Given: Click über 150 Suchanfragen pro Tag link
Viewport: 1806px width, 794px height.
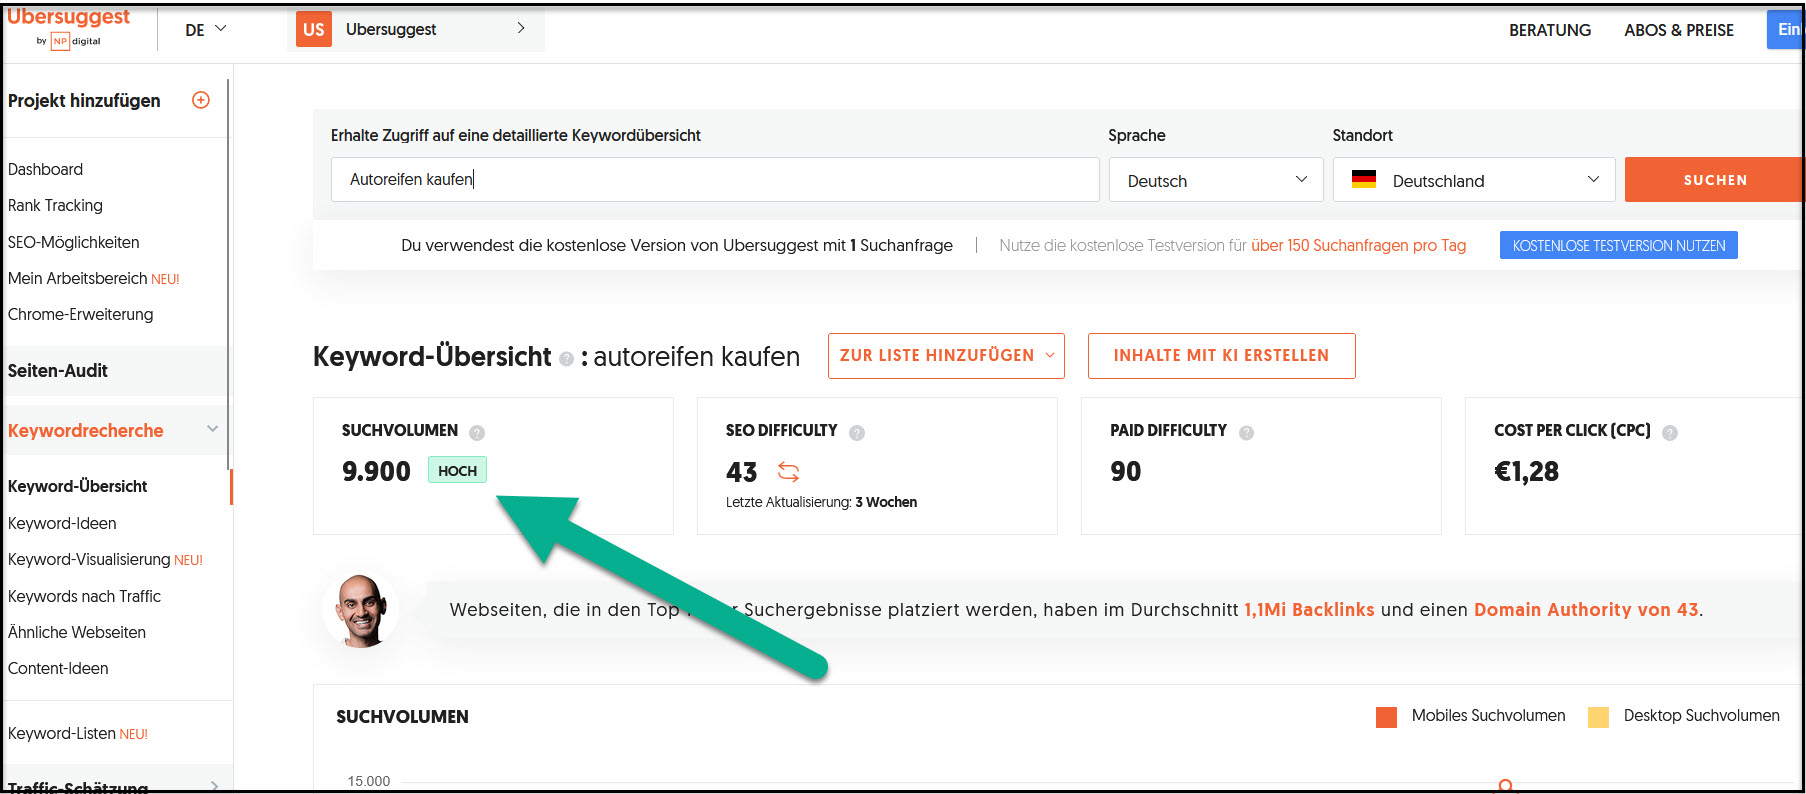Looking at the screenshot, I should pos(1358,245).
